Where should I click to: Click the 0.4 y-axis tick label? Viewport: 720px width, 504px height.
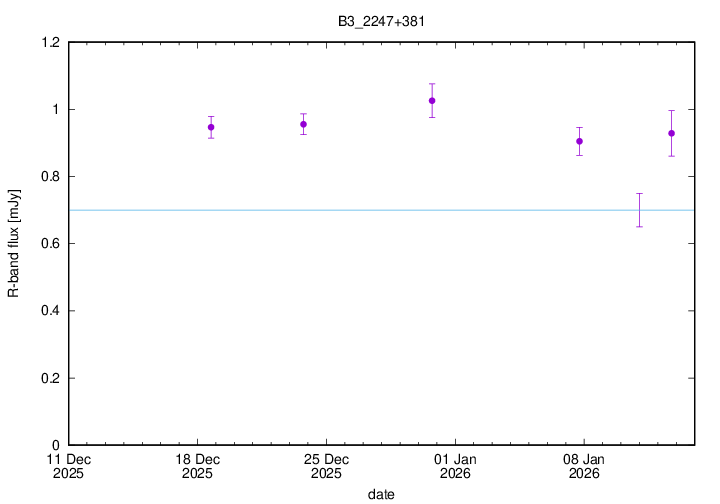point(48,311)
